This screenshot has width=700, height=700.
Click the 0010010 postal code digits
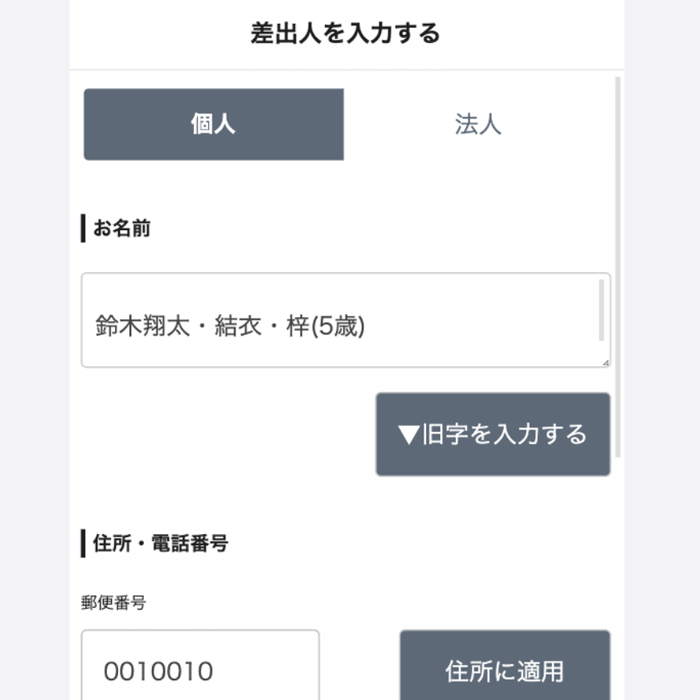point(158,671)
